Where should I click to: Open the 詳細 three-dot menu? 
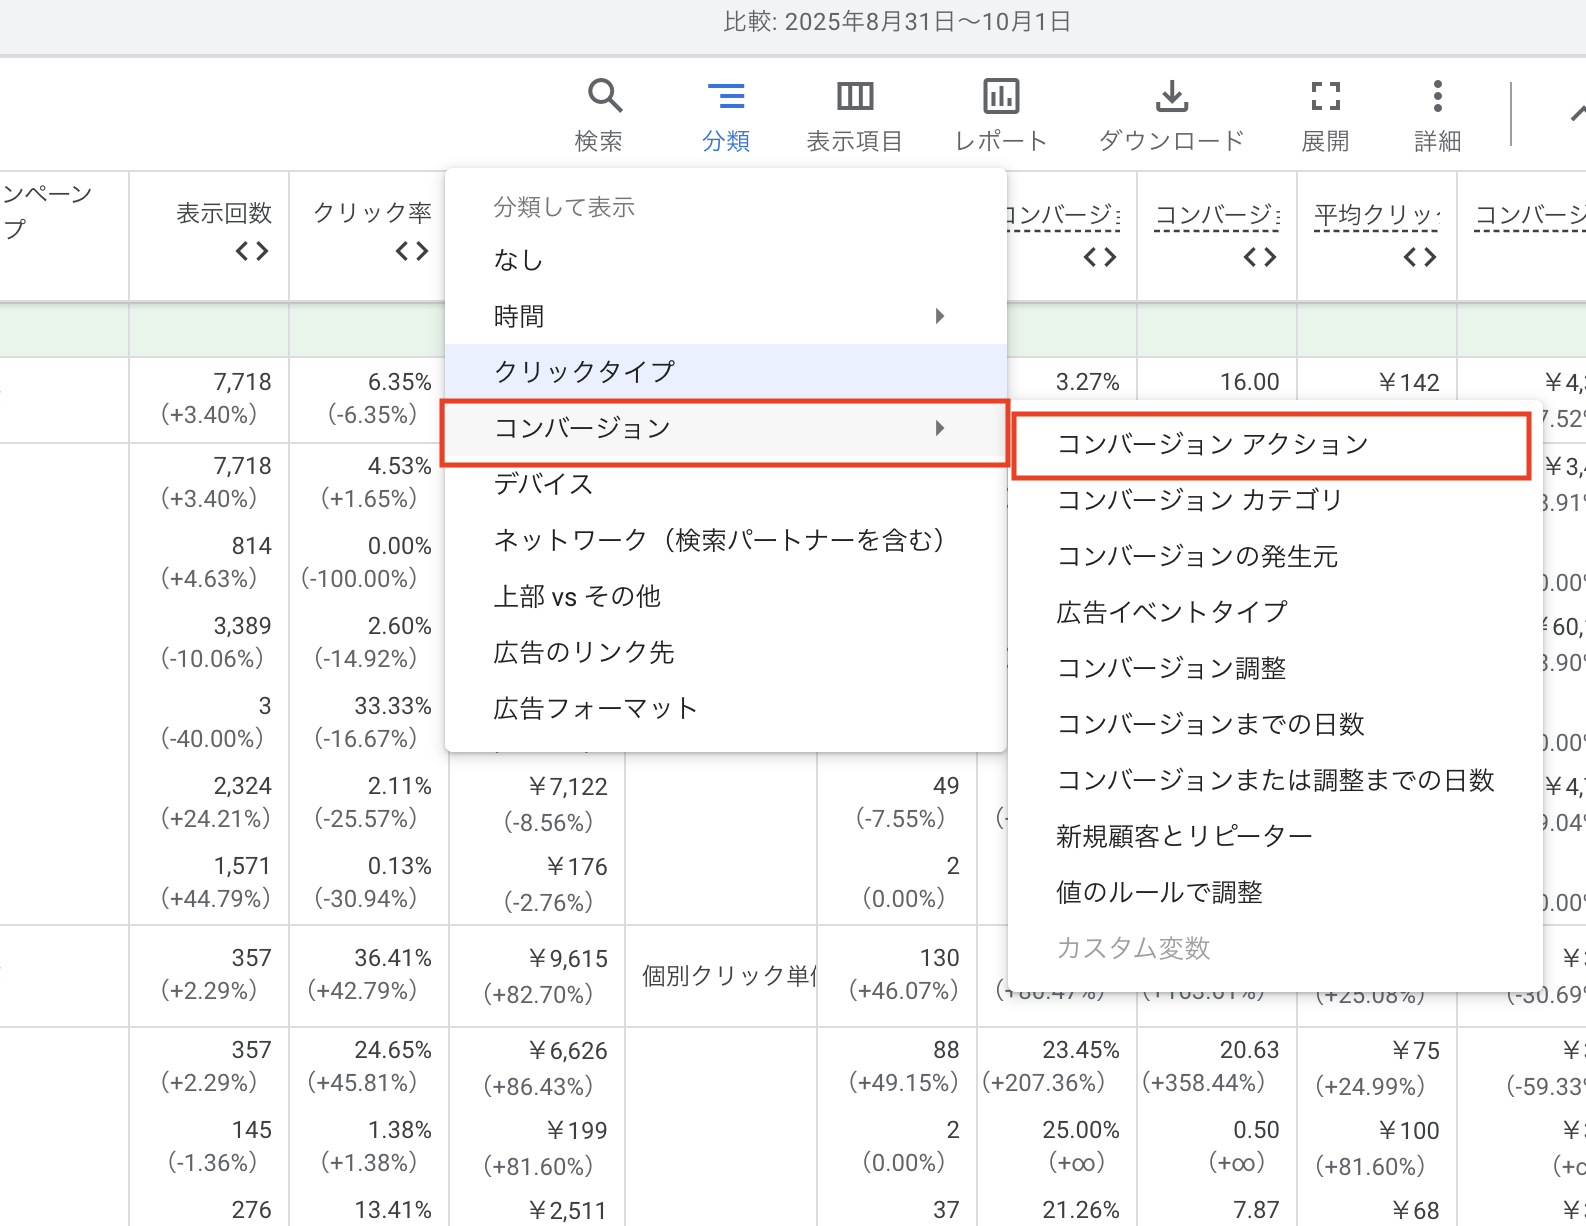click(x=1437, y=97)
